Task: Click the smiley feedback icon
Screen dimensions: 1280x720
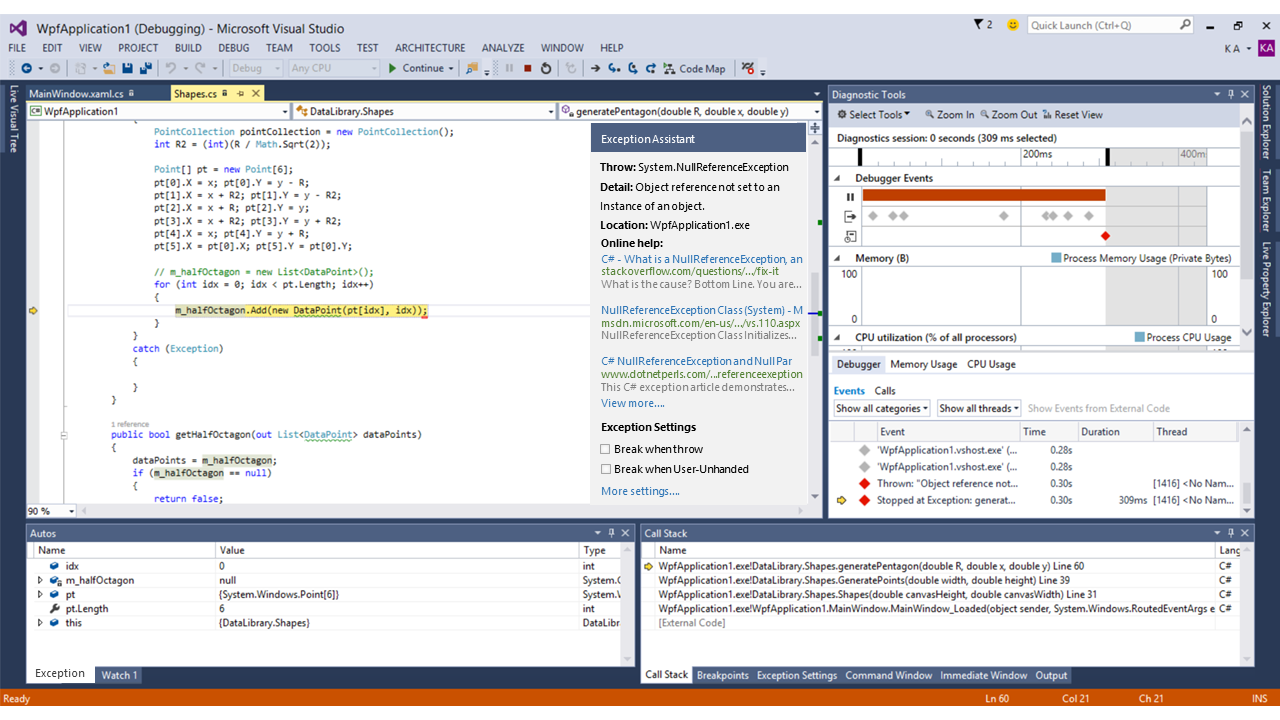Action: point(1013,25)
